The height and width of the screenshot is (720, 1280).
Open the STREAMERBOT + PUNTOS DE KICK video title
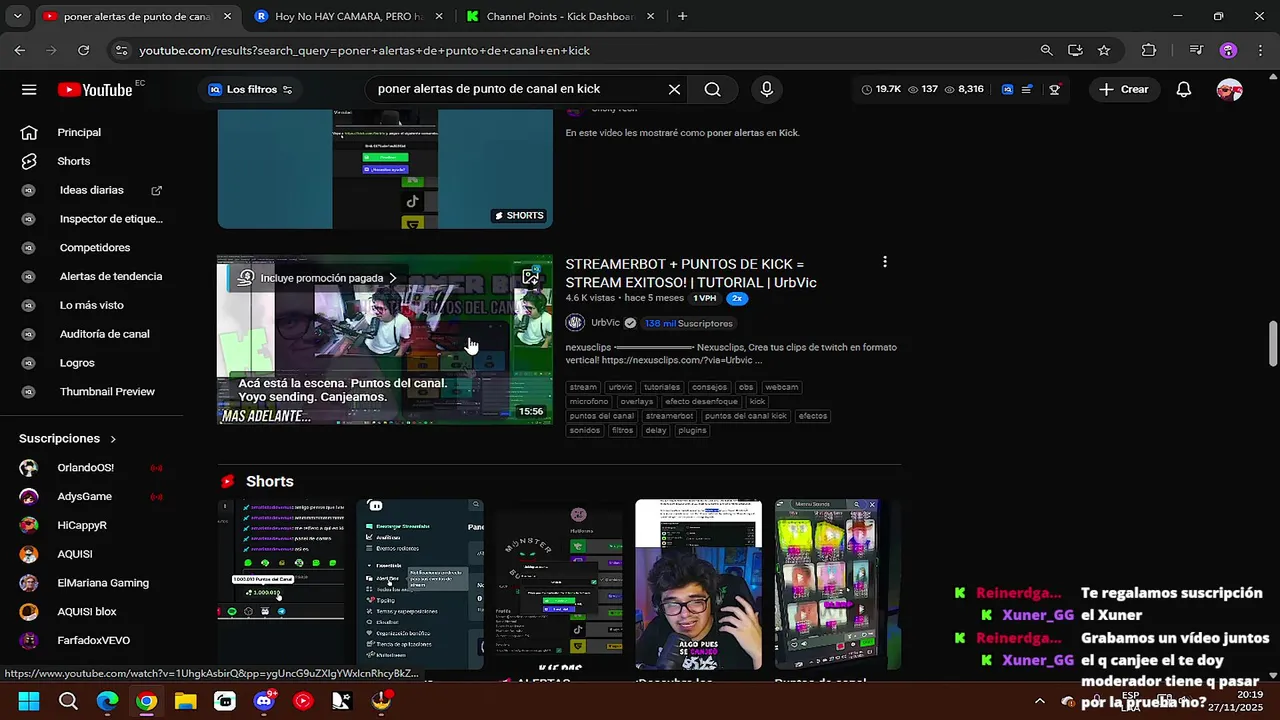(x=691, y=273)
